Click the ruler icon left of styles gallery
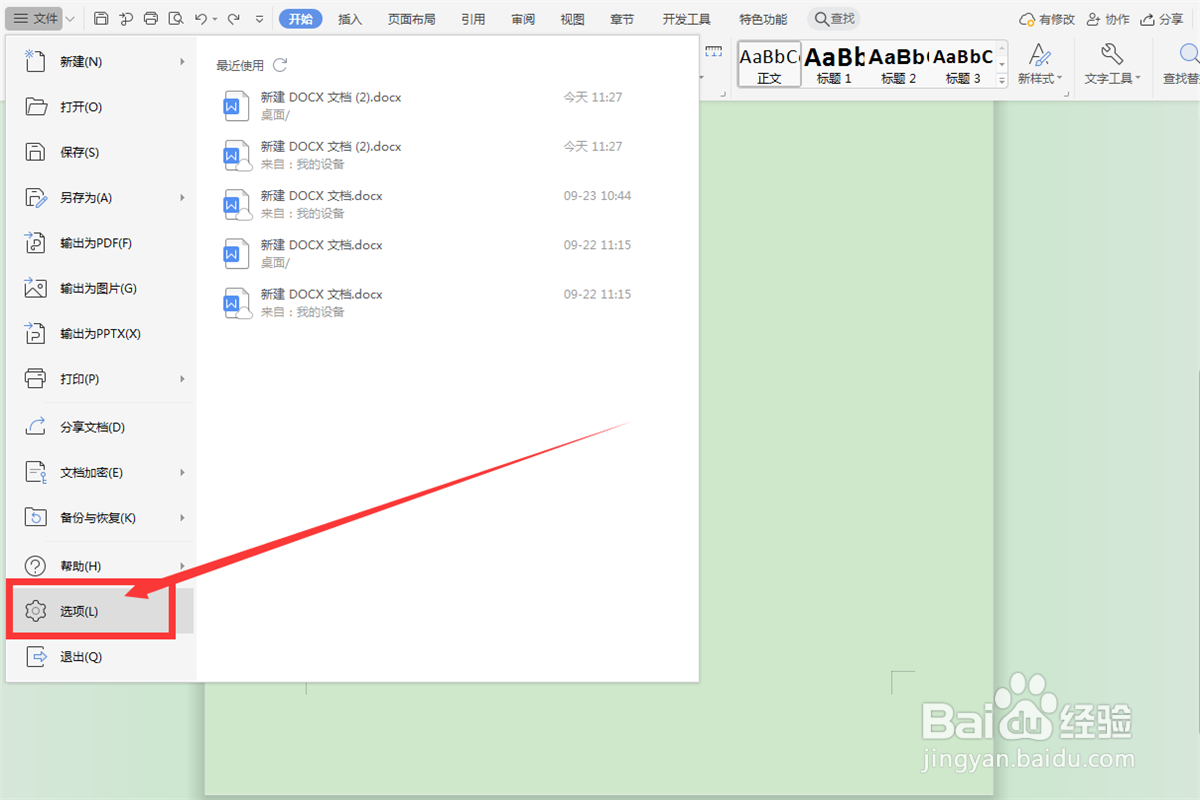 (x=713, y=52)
